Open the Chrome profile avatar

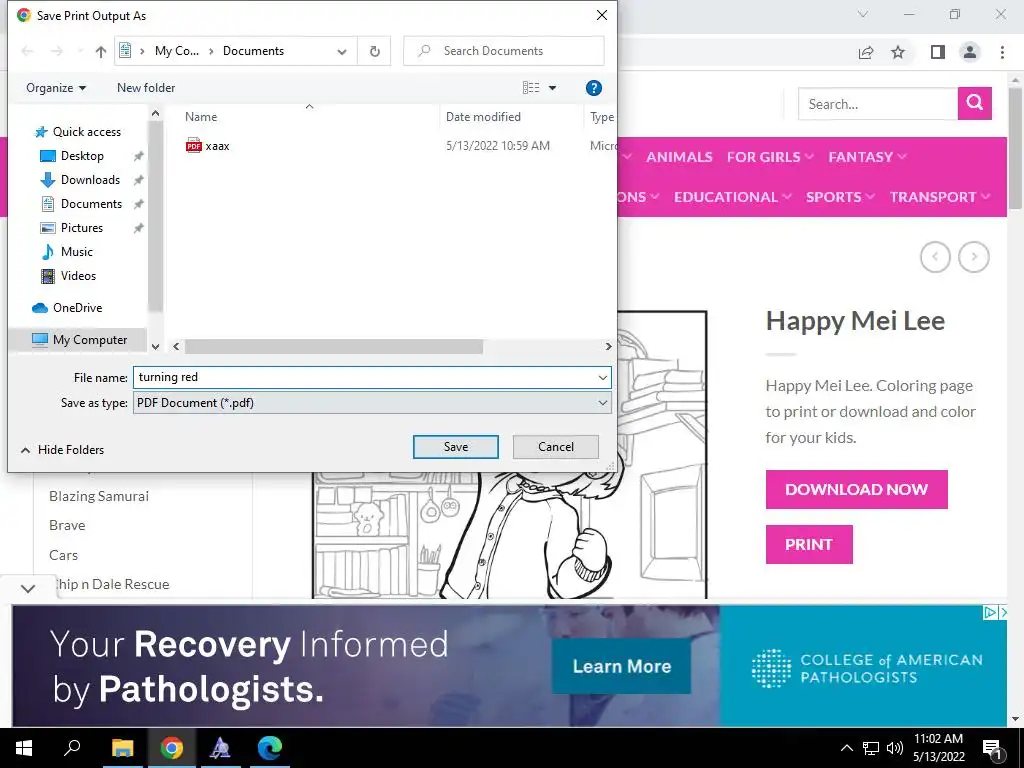pos(970,52)
